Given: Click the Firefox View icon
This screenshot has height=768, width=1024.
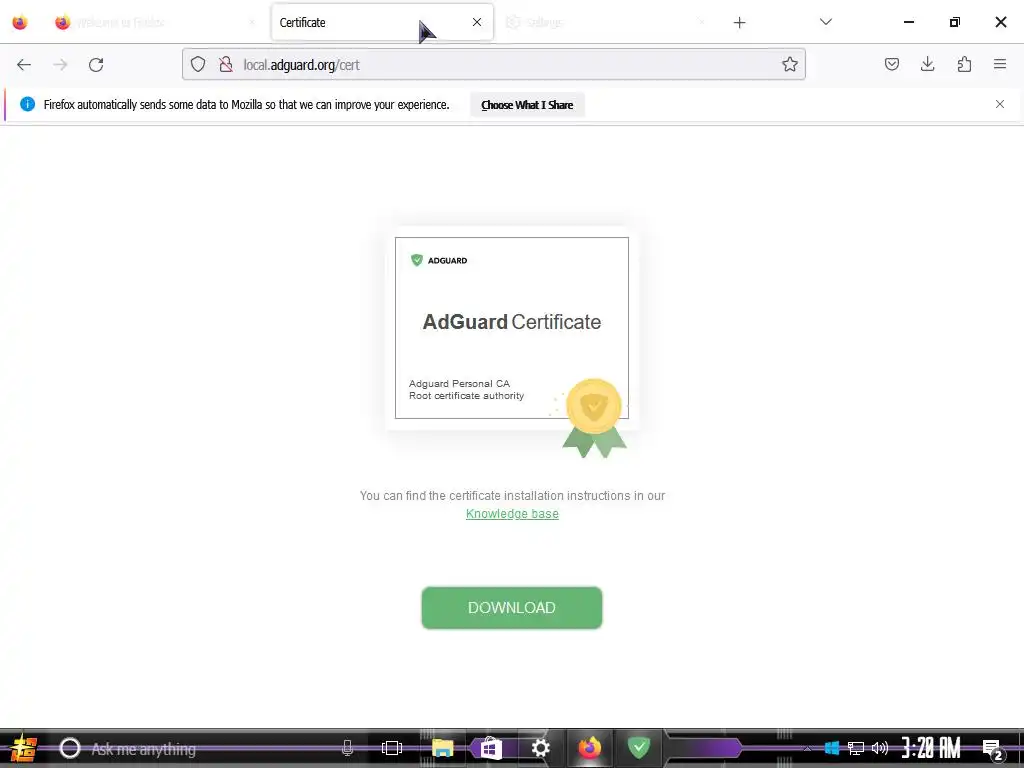Looking at the screenshot, I should click(20, 22).
